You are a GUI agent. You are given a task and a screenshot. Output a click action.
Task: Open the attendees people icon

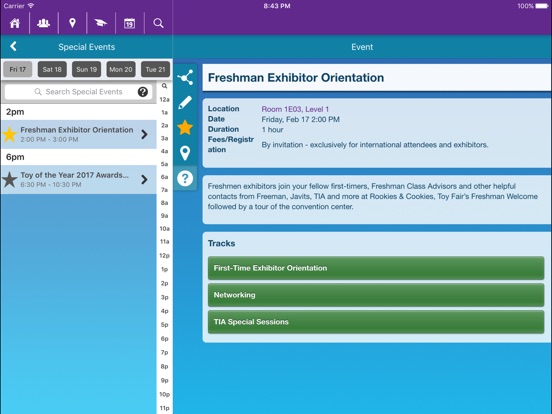tap(44, 23)
